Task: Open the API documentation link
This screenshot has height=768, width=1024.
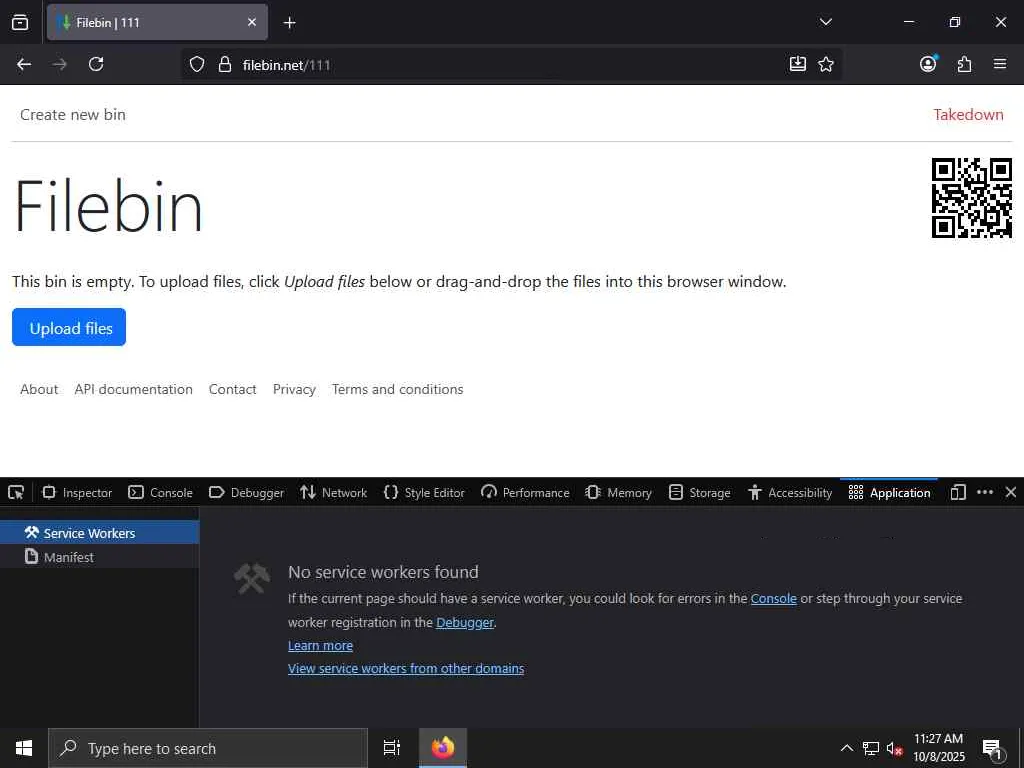Action: point(133,389)
